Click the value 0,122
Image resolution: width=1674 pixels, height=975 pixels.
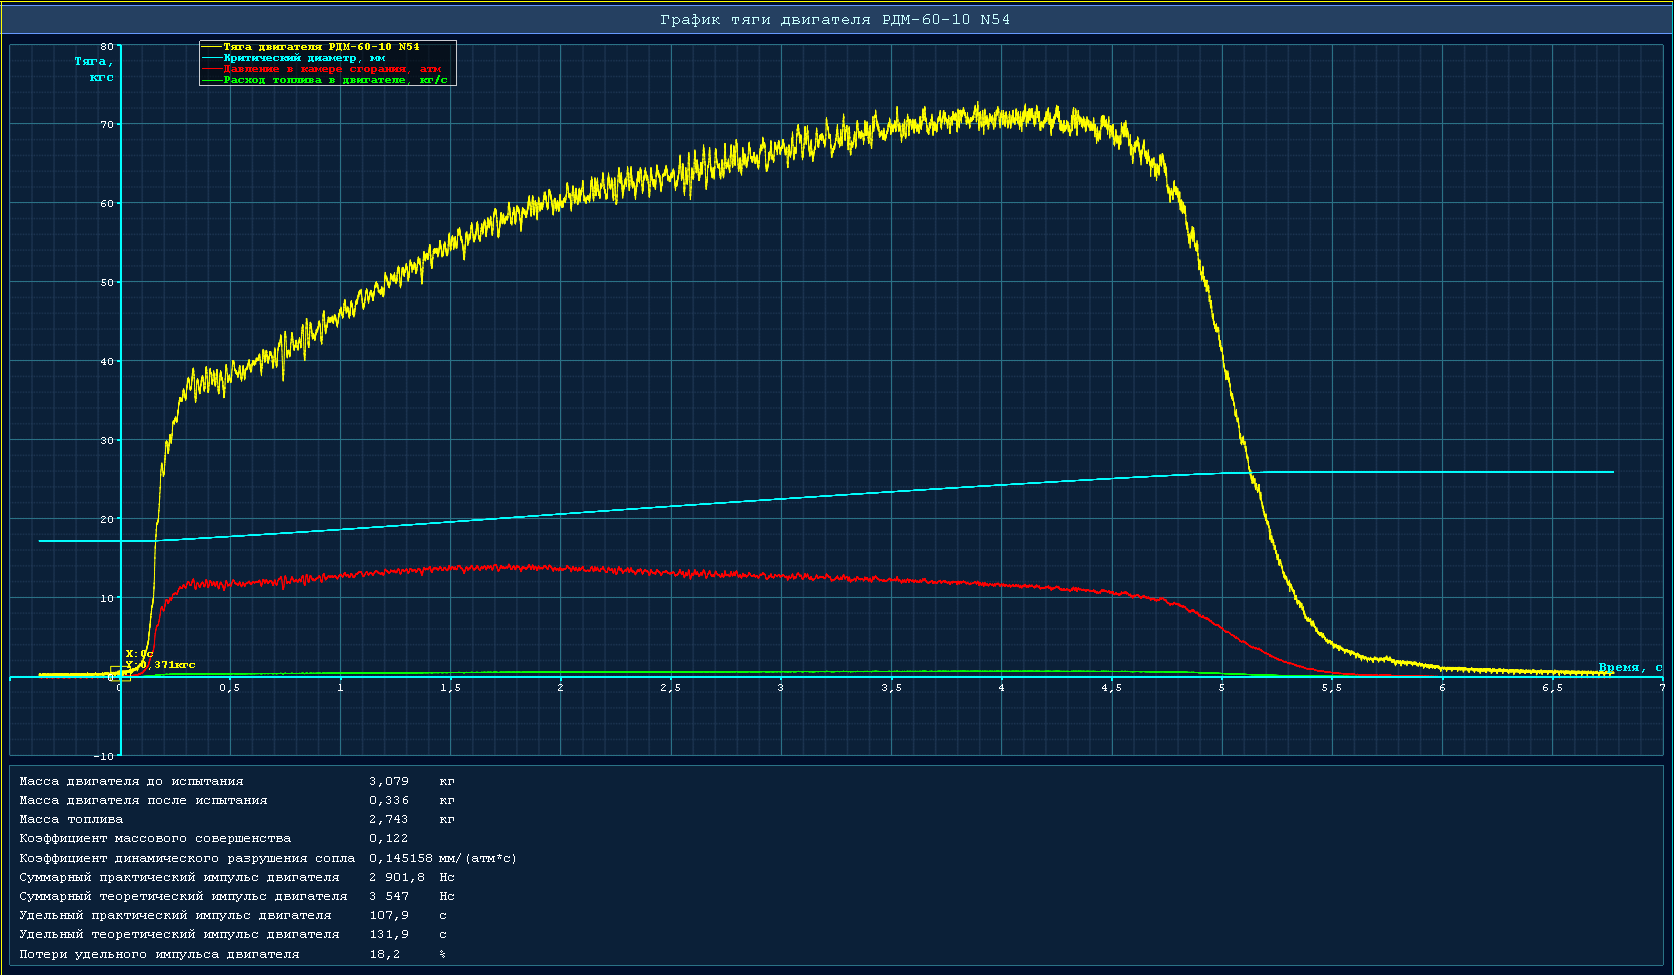point(388,839)
